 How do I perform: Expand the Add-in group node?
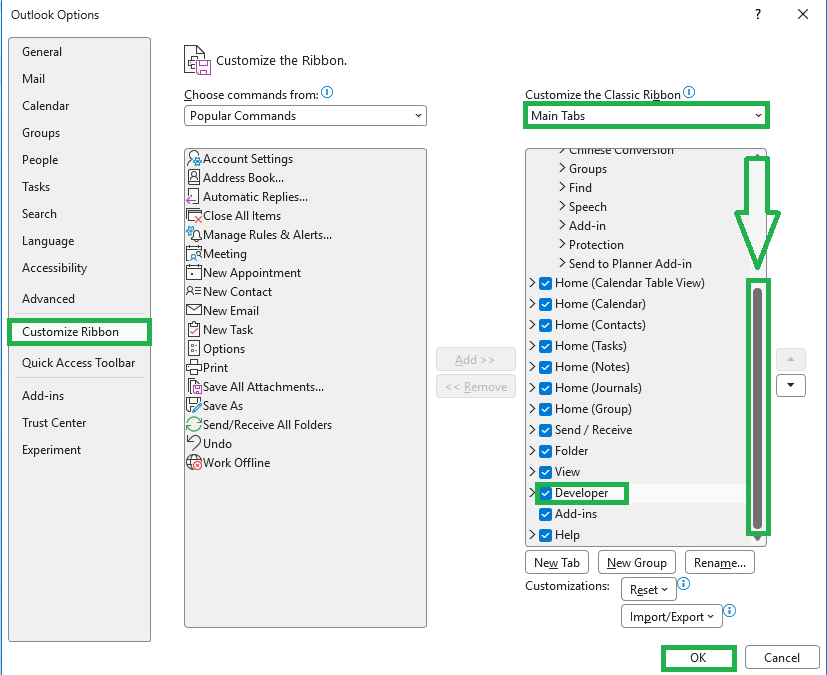562,225
